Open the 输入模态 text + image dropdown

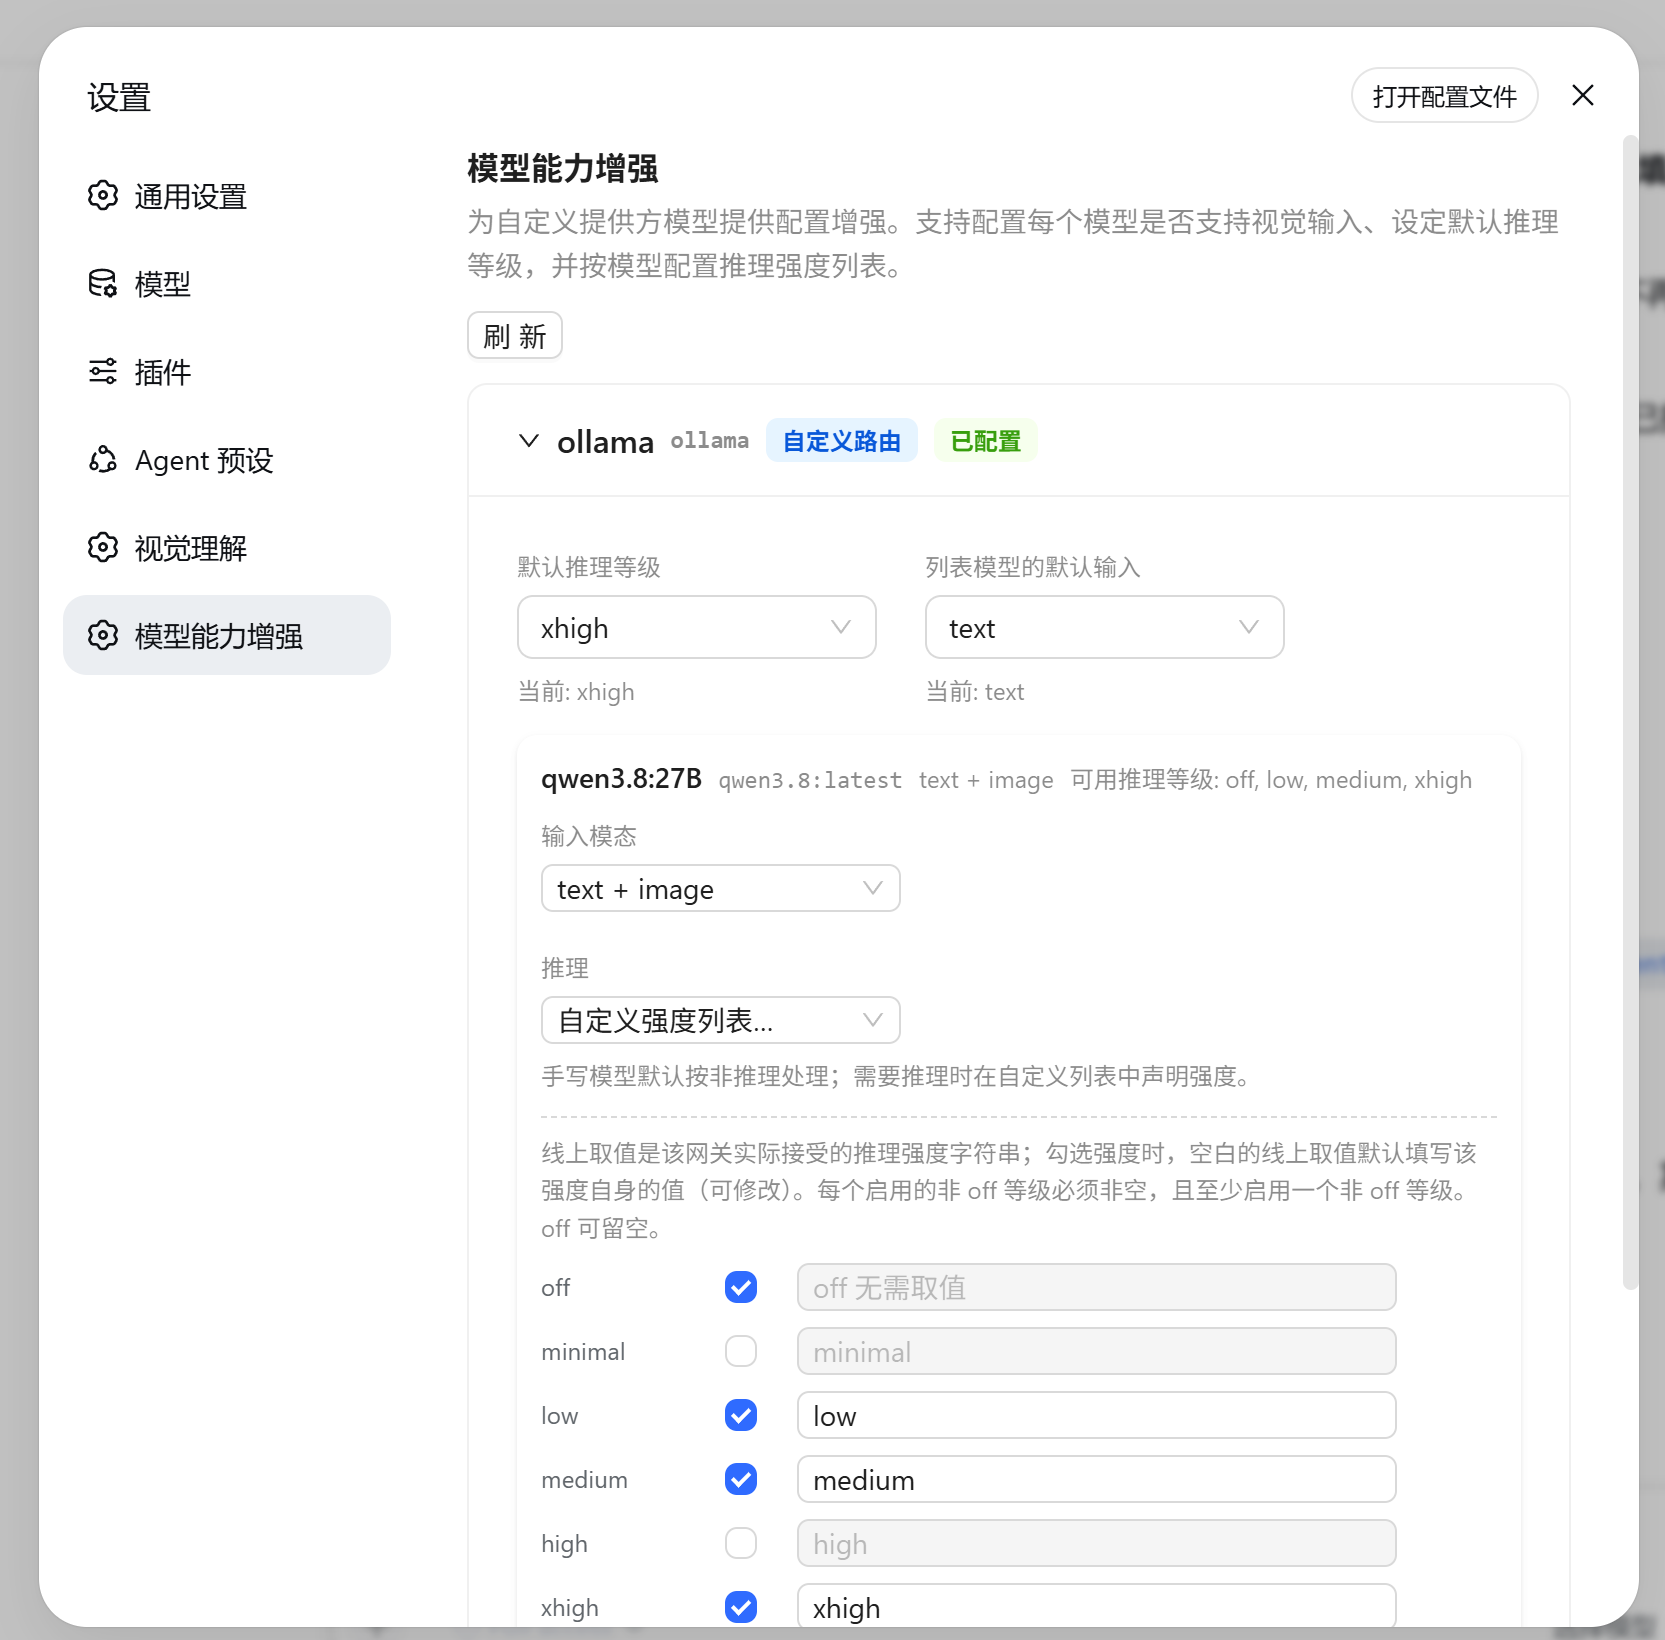point(721,888)
